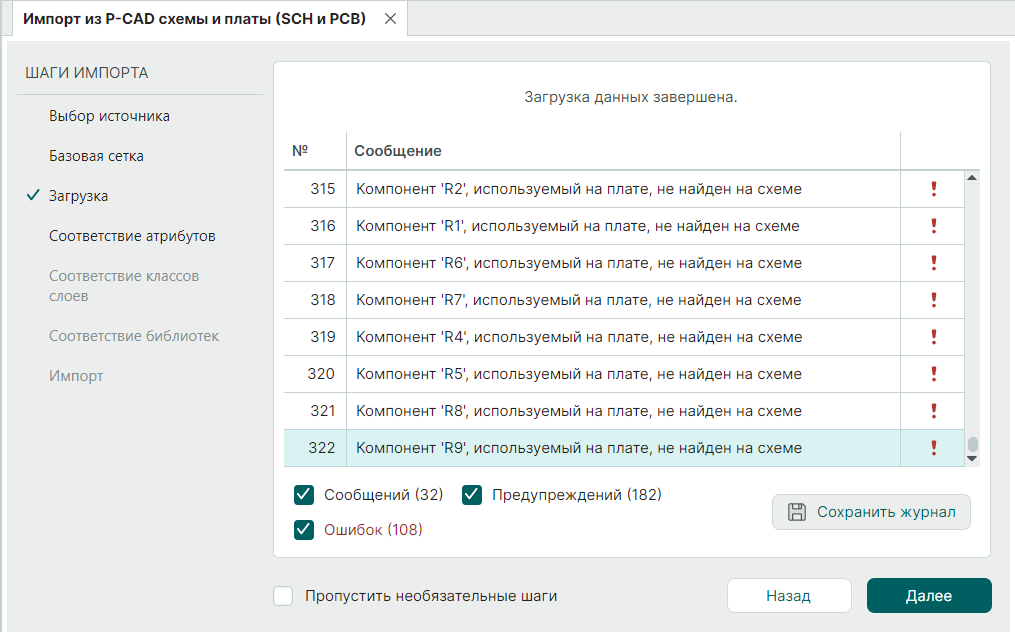This screenshot has height=632, width=1015.
Task: Click the floppy disk save icon
Action: (797, 512)
